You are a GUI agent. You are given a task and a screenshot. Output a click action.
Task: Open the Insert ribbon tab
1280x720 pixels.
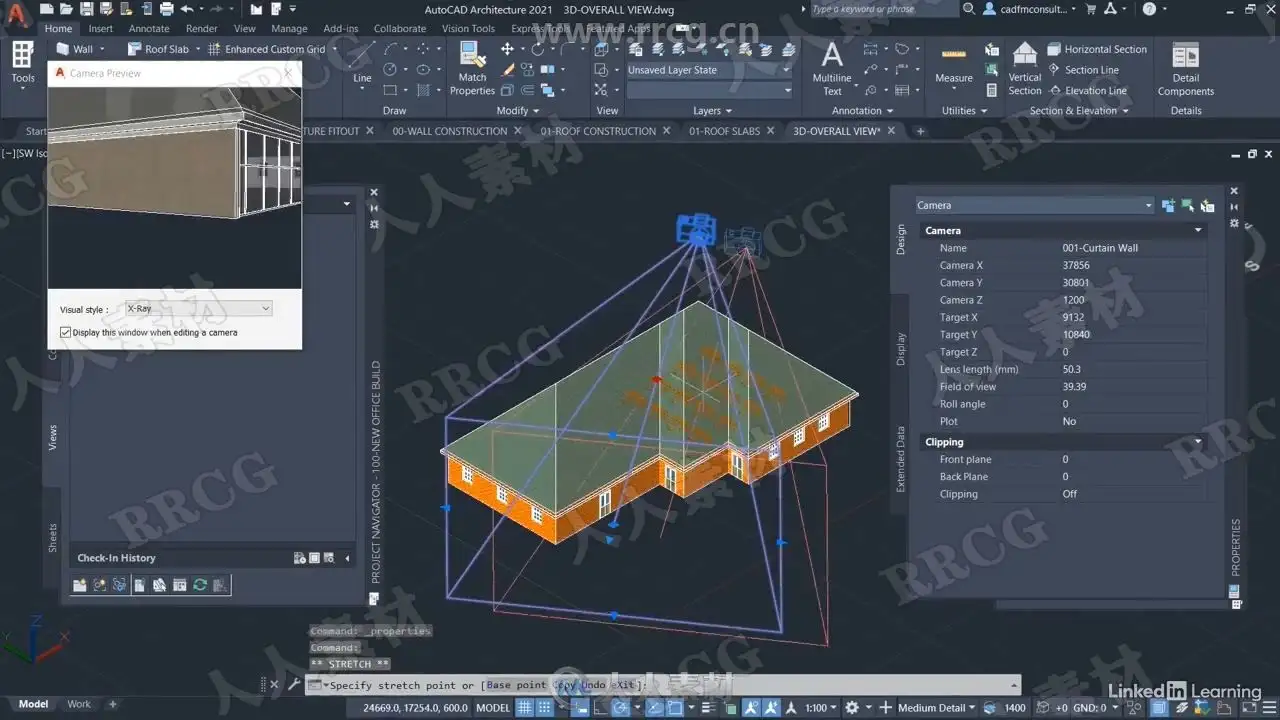click(100, 29)
